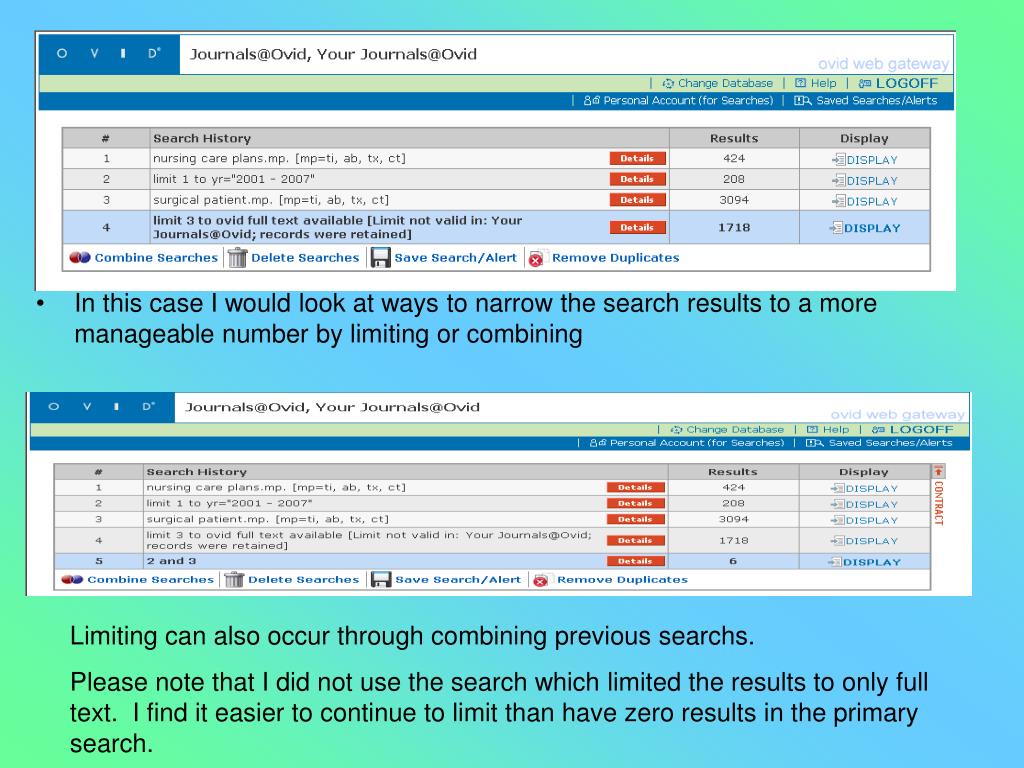Image resolution: width=1024 pixels, height=768 pixels.
Task: Display the 1718 results in top screenshot
Action: point(865,228)
